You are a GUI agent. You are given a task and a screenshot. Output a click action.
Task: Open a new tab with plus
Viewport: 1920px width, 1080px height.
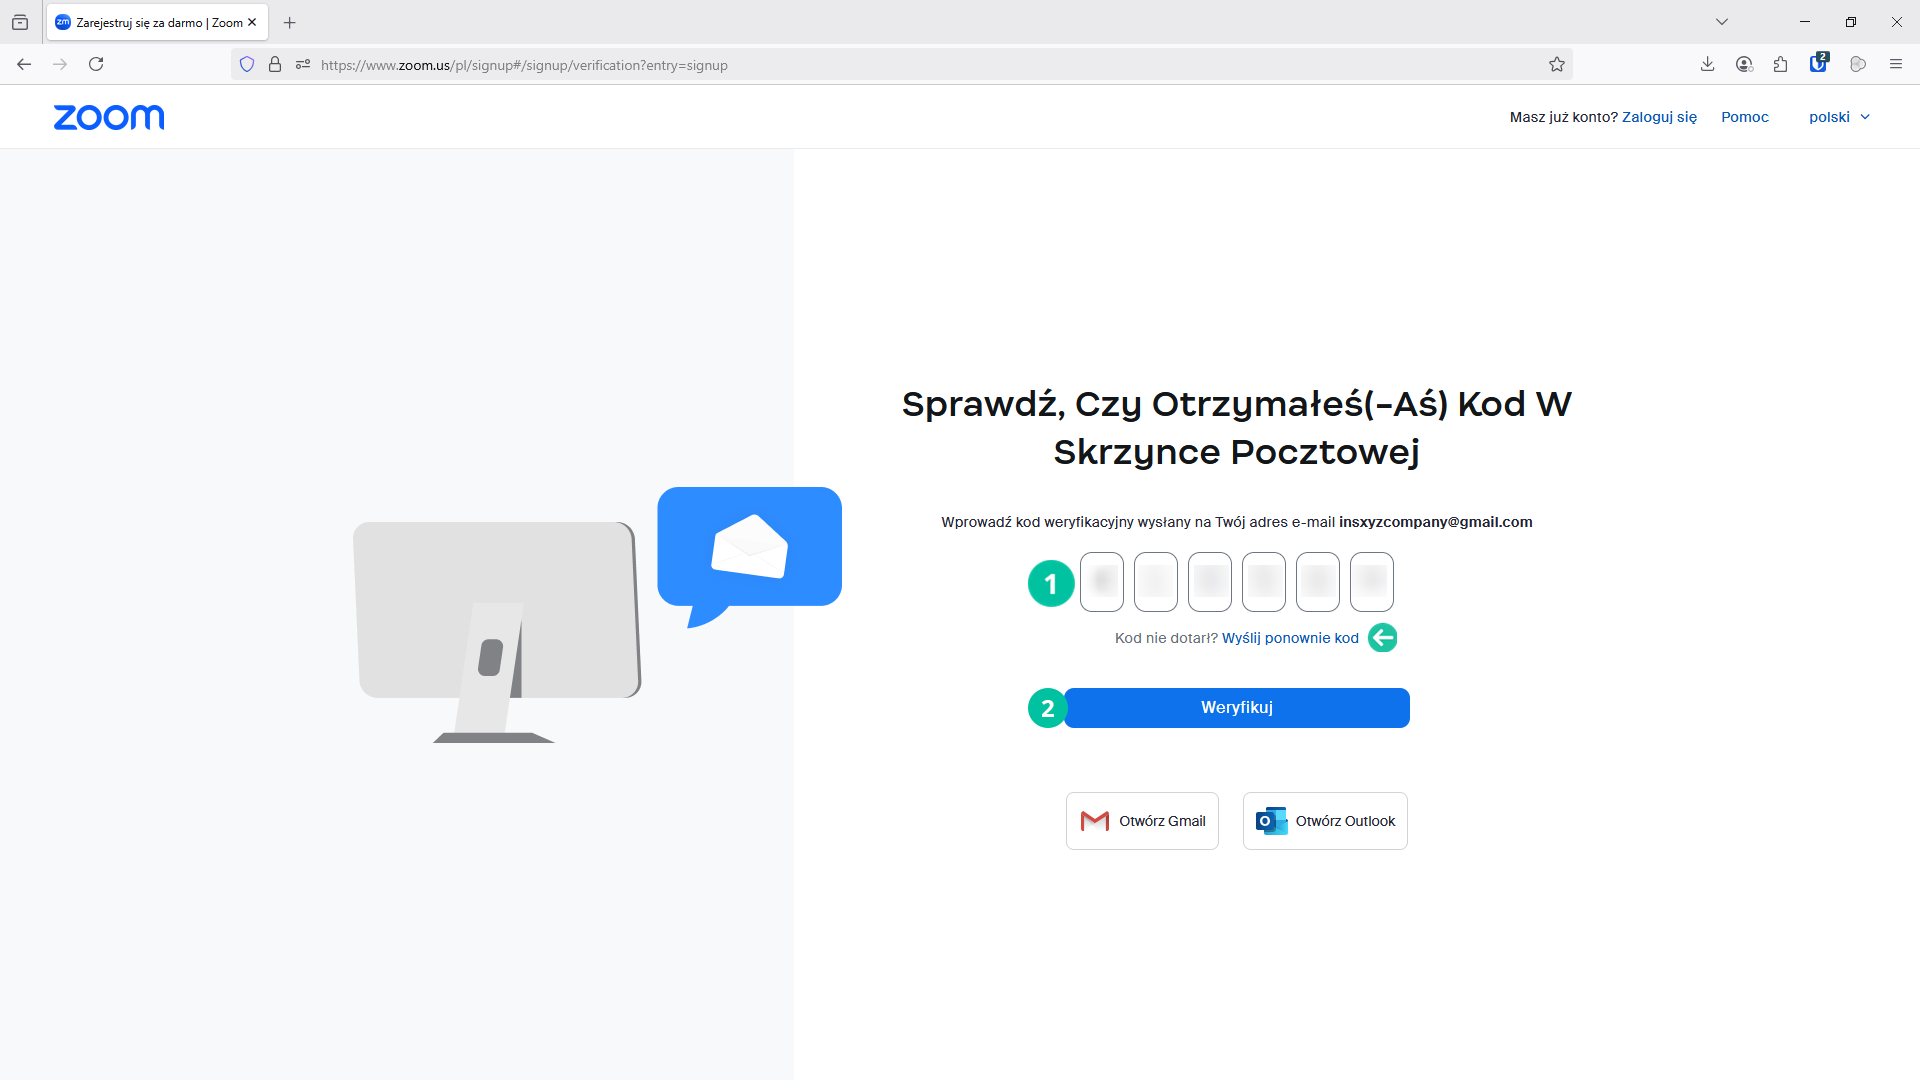pos(290,22)
